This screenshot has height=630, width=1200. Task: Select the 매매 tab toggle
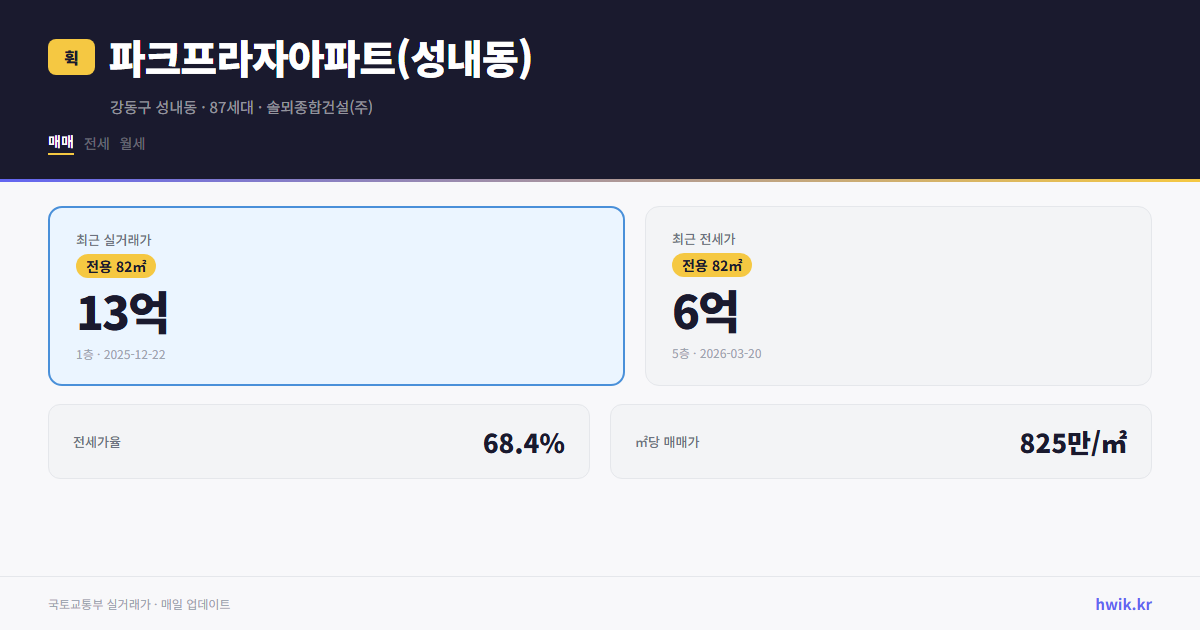60,143
